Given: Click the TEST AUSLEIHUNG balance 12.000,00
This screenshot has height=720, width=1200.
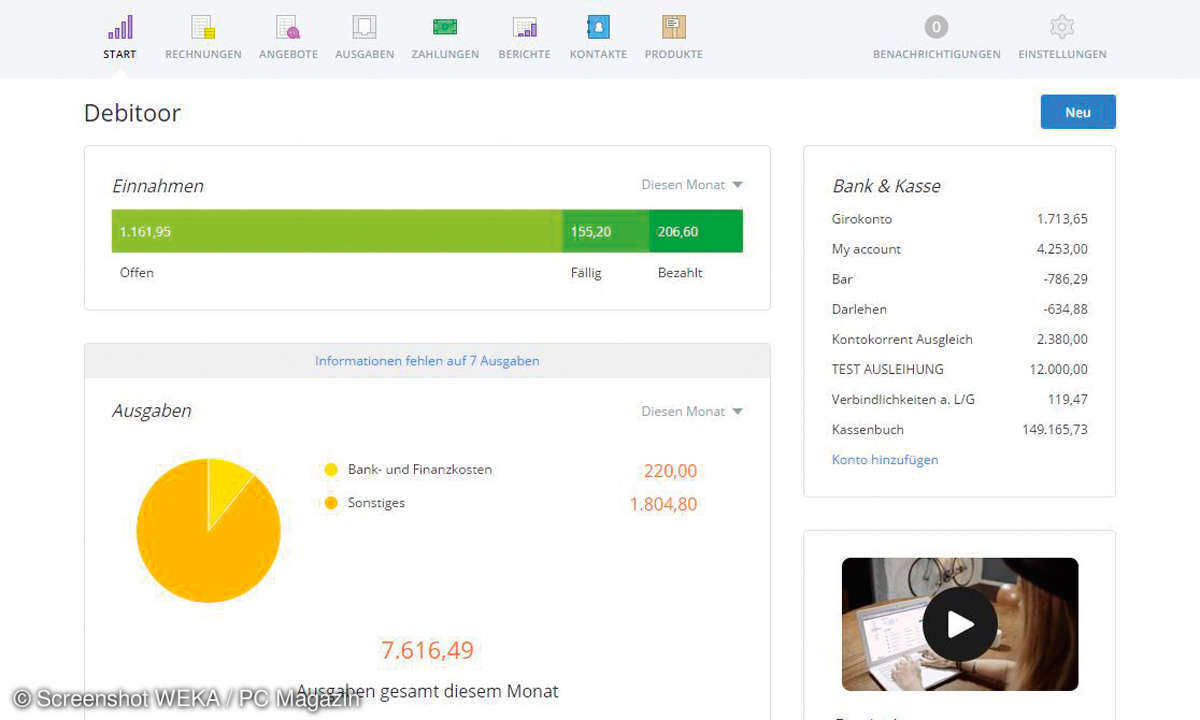Looking at the screenshot, I should pos(1059,369).
